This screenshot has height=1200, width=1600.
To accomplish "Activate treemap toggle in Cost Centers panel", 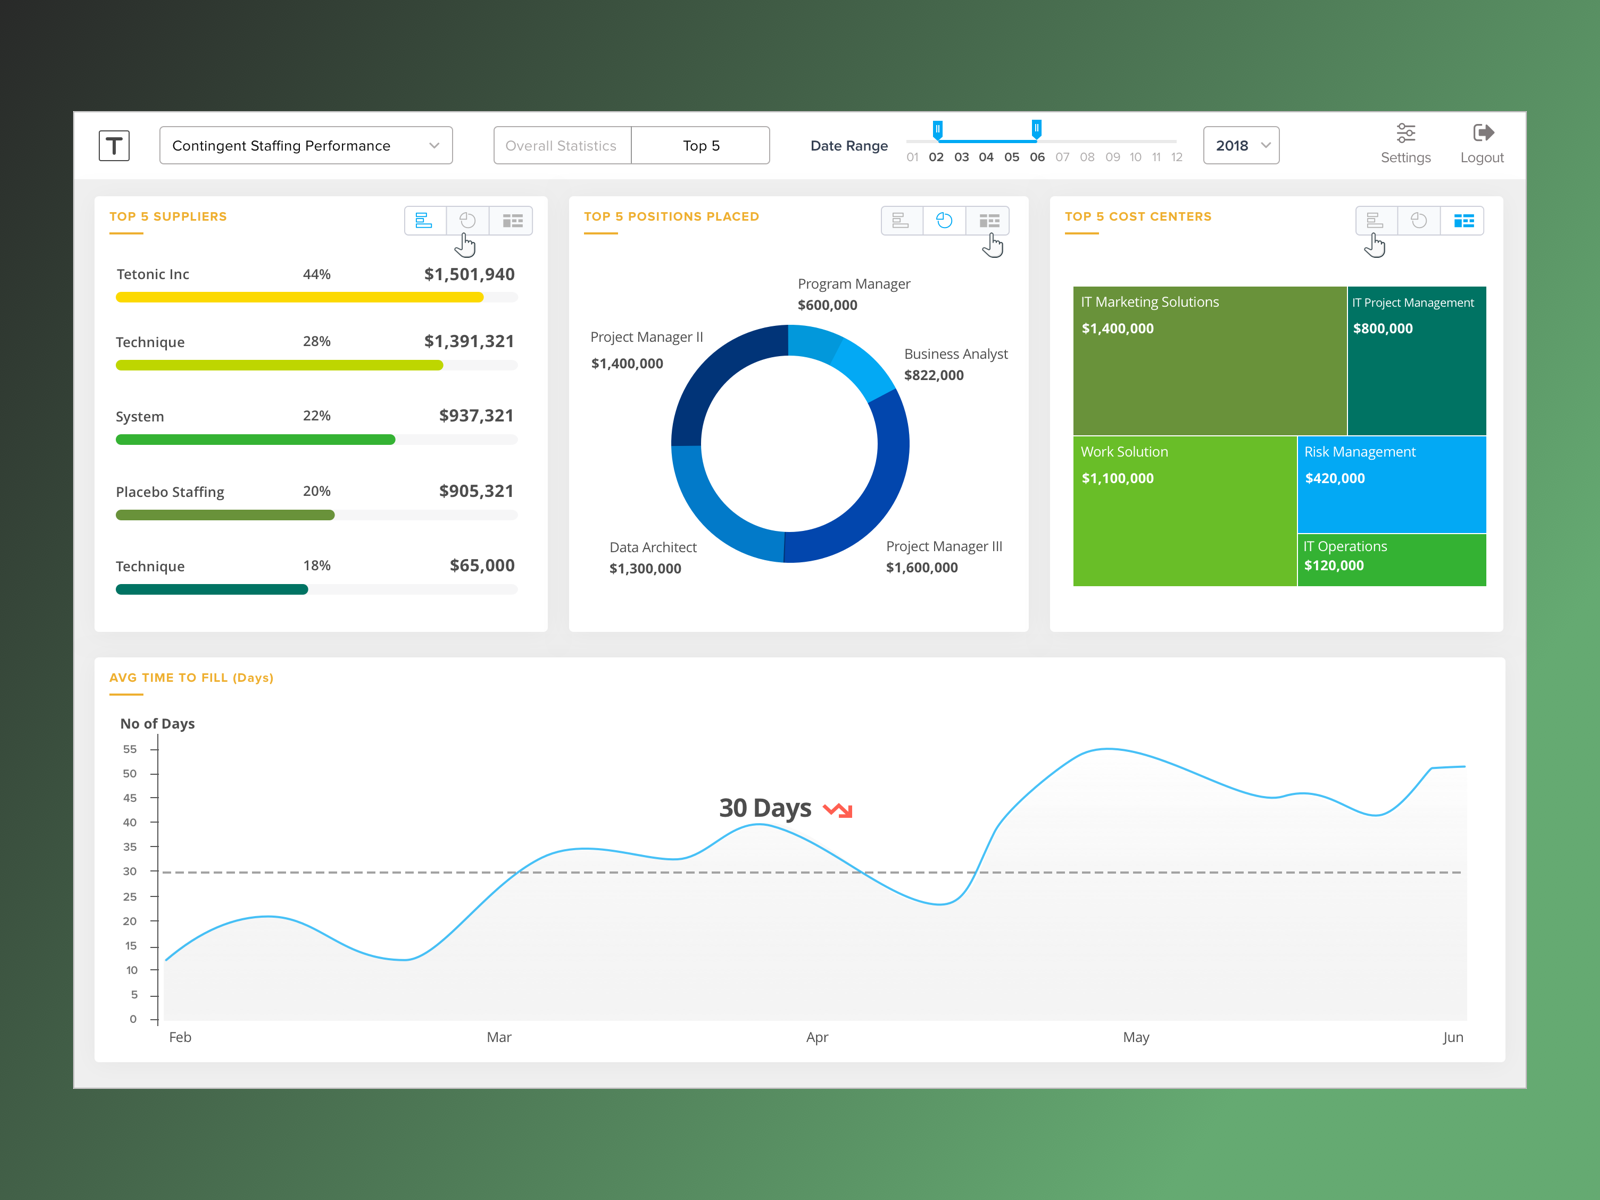I will pos(1463,220).
